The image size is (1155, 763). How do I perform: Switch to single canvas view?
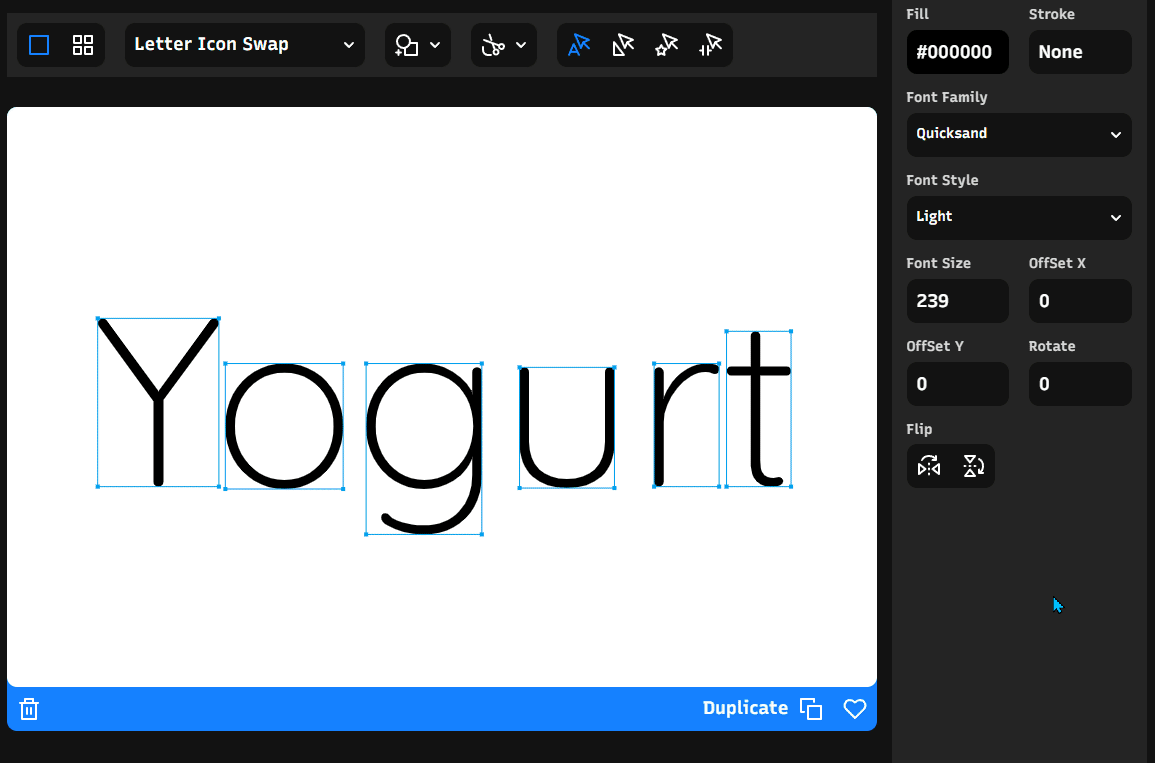pyautogui.click(x=39, y=45)
